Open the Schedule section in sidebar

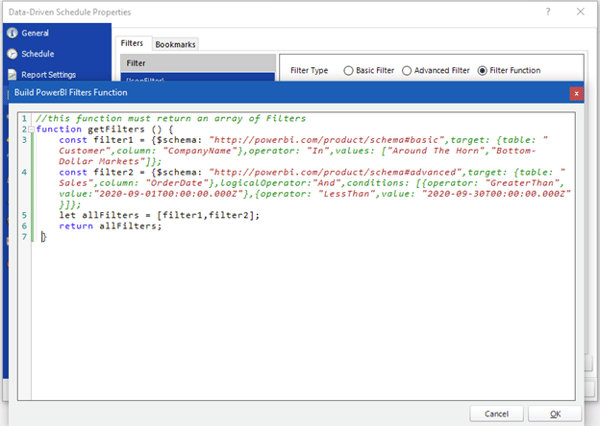pos(31,54)
